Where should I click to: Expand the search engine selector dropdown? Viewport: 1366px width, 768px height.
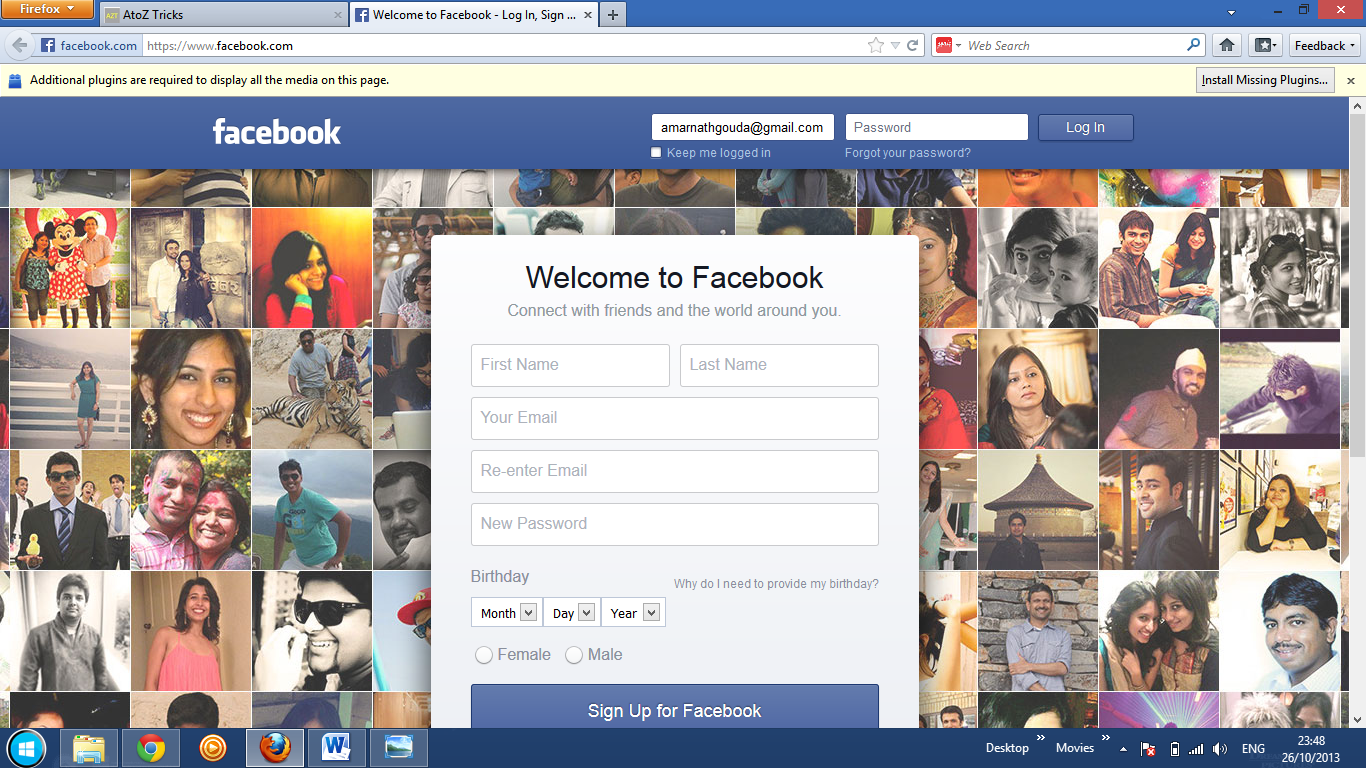(948, 45)
